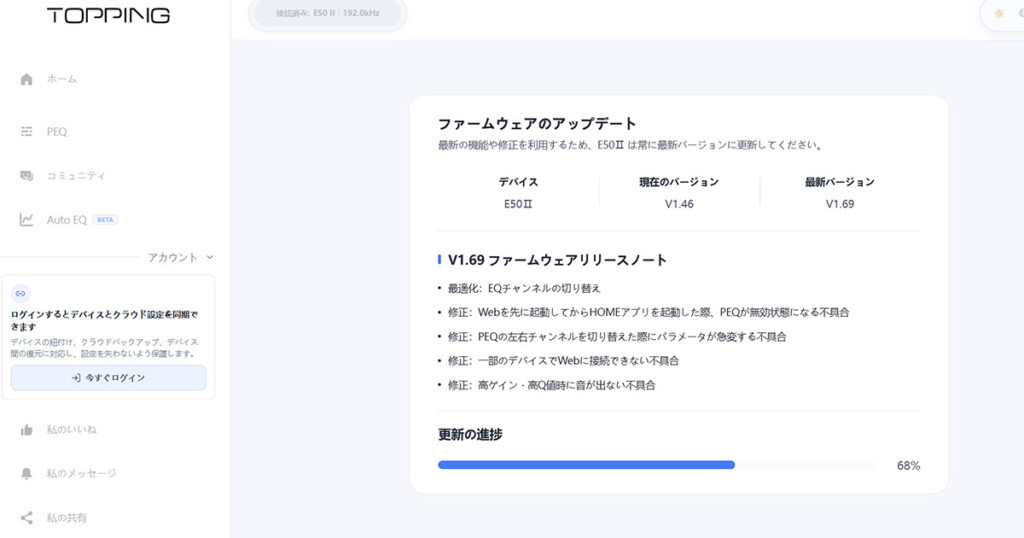
Task: Click the デバイス column header
Action: pyautogui.click(x=518, y=182)
